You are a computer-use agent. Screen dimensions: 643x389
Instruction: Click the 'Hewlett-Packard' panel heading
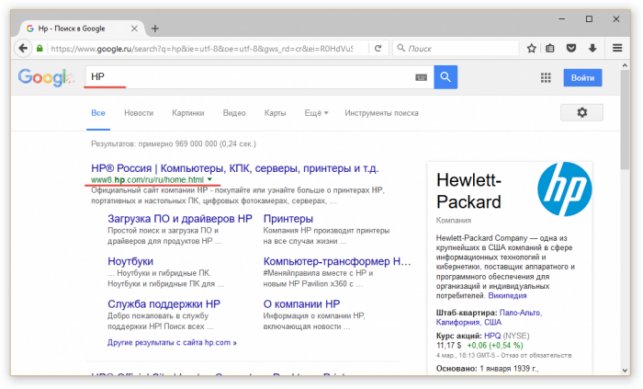coord(468,191)
